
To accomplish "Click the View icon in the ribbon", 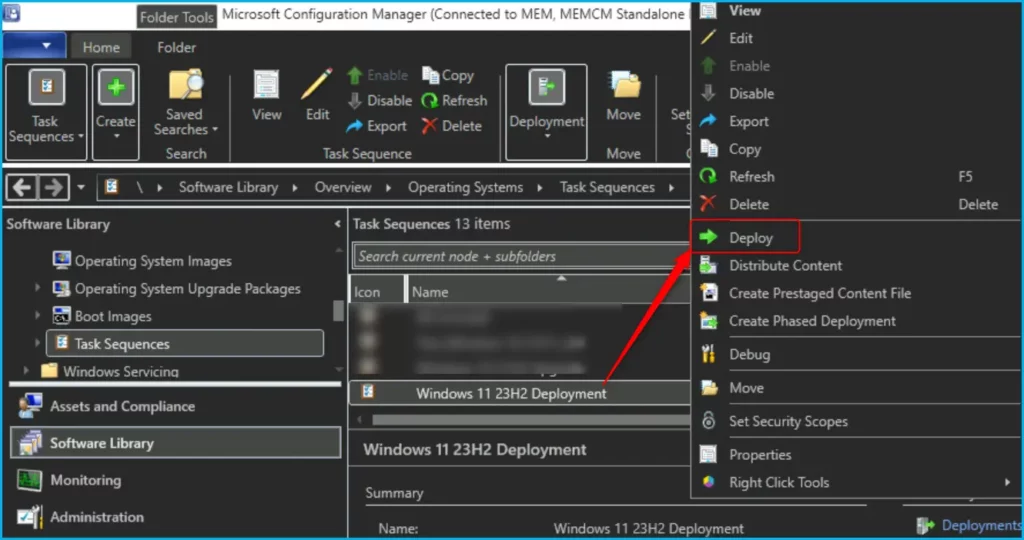I will coord(266,86).
